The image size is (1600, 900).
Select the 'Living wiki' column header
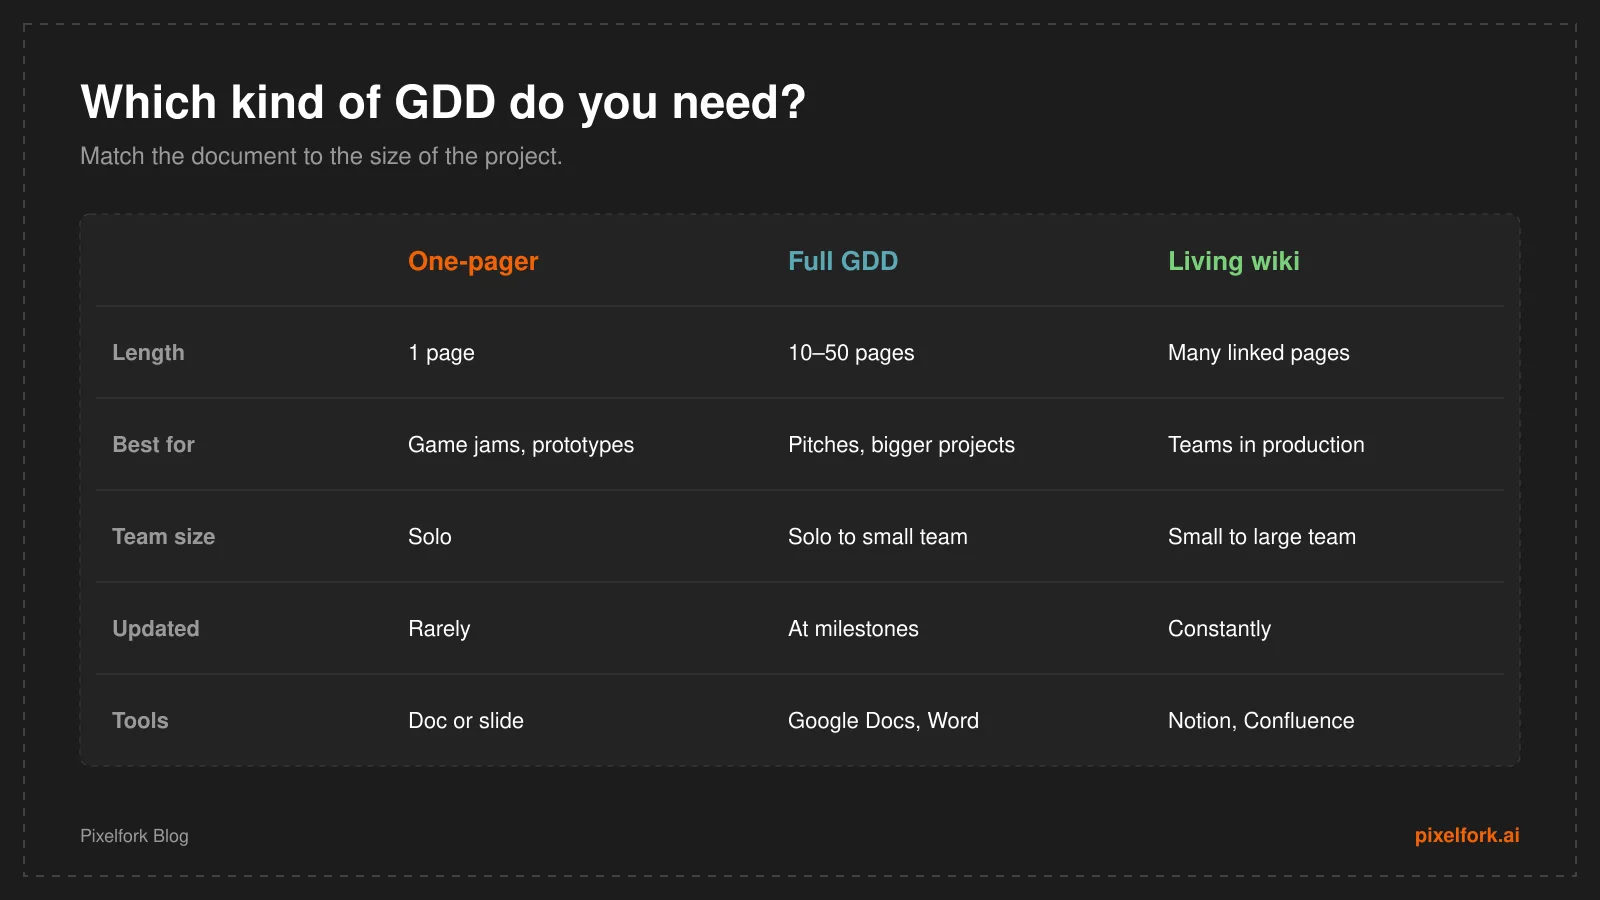pyautogui.click(x=1234, y=262)
